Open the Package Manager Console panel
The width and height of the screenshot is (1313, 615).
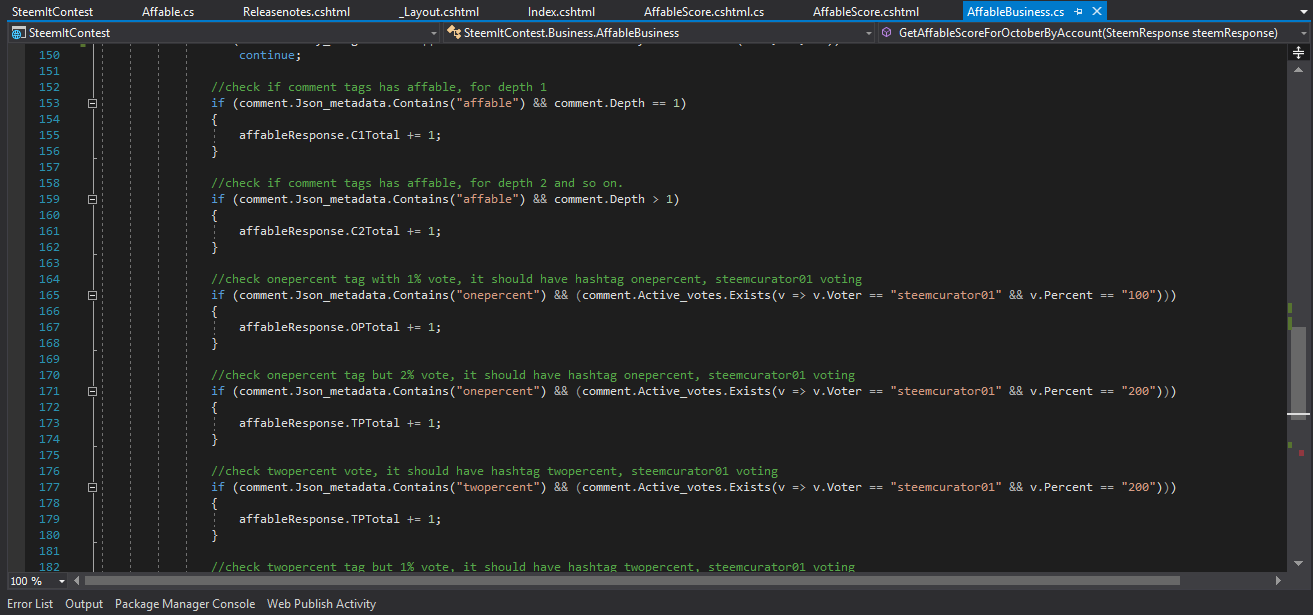pyautogui.click(x=185, y=604)
